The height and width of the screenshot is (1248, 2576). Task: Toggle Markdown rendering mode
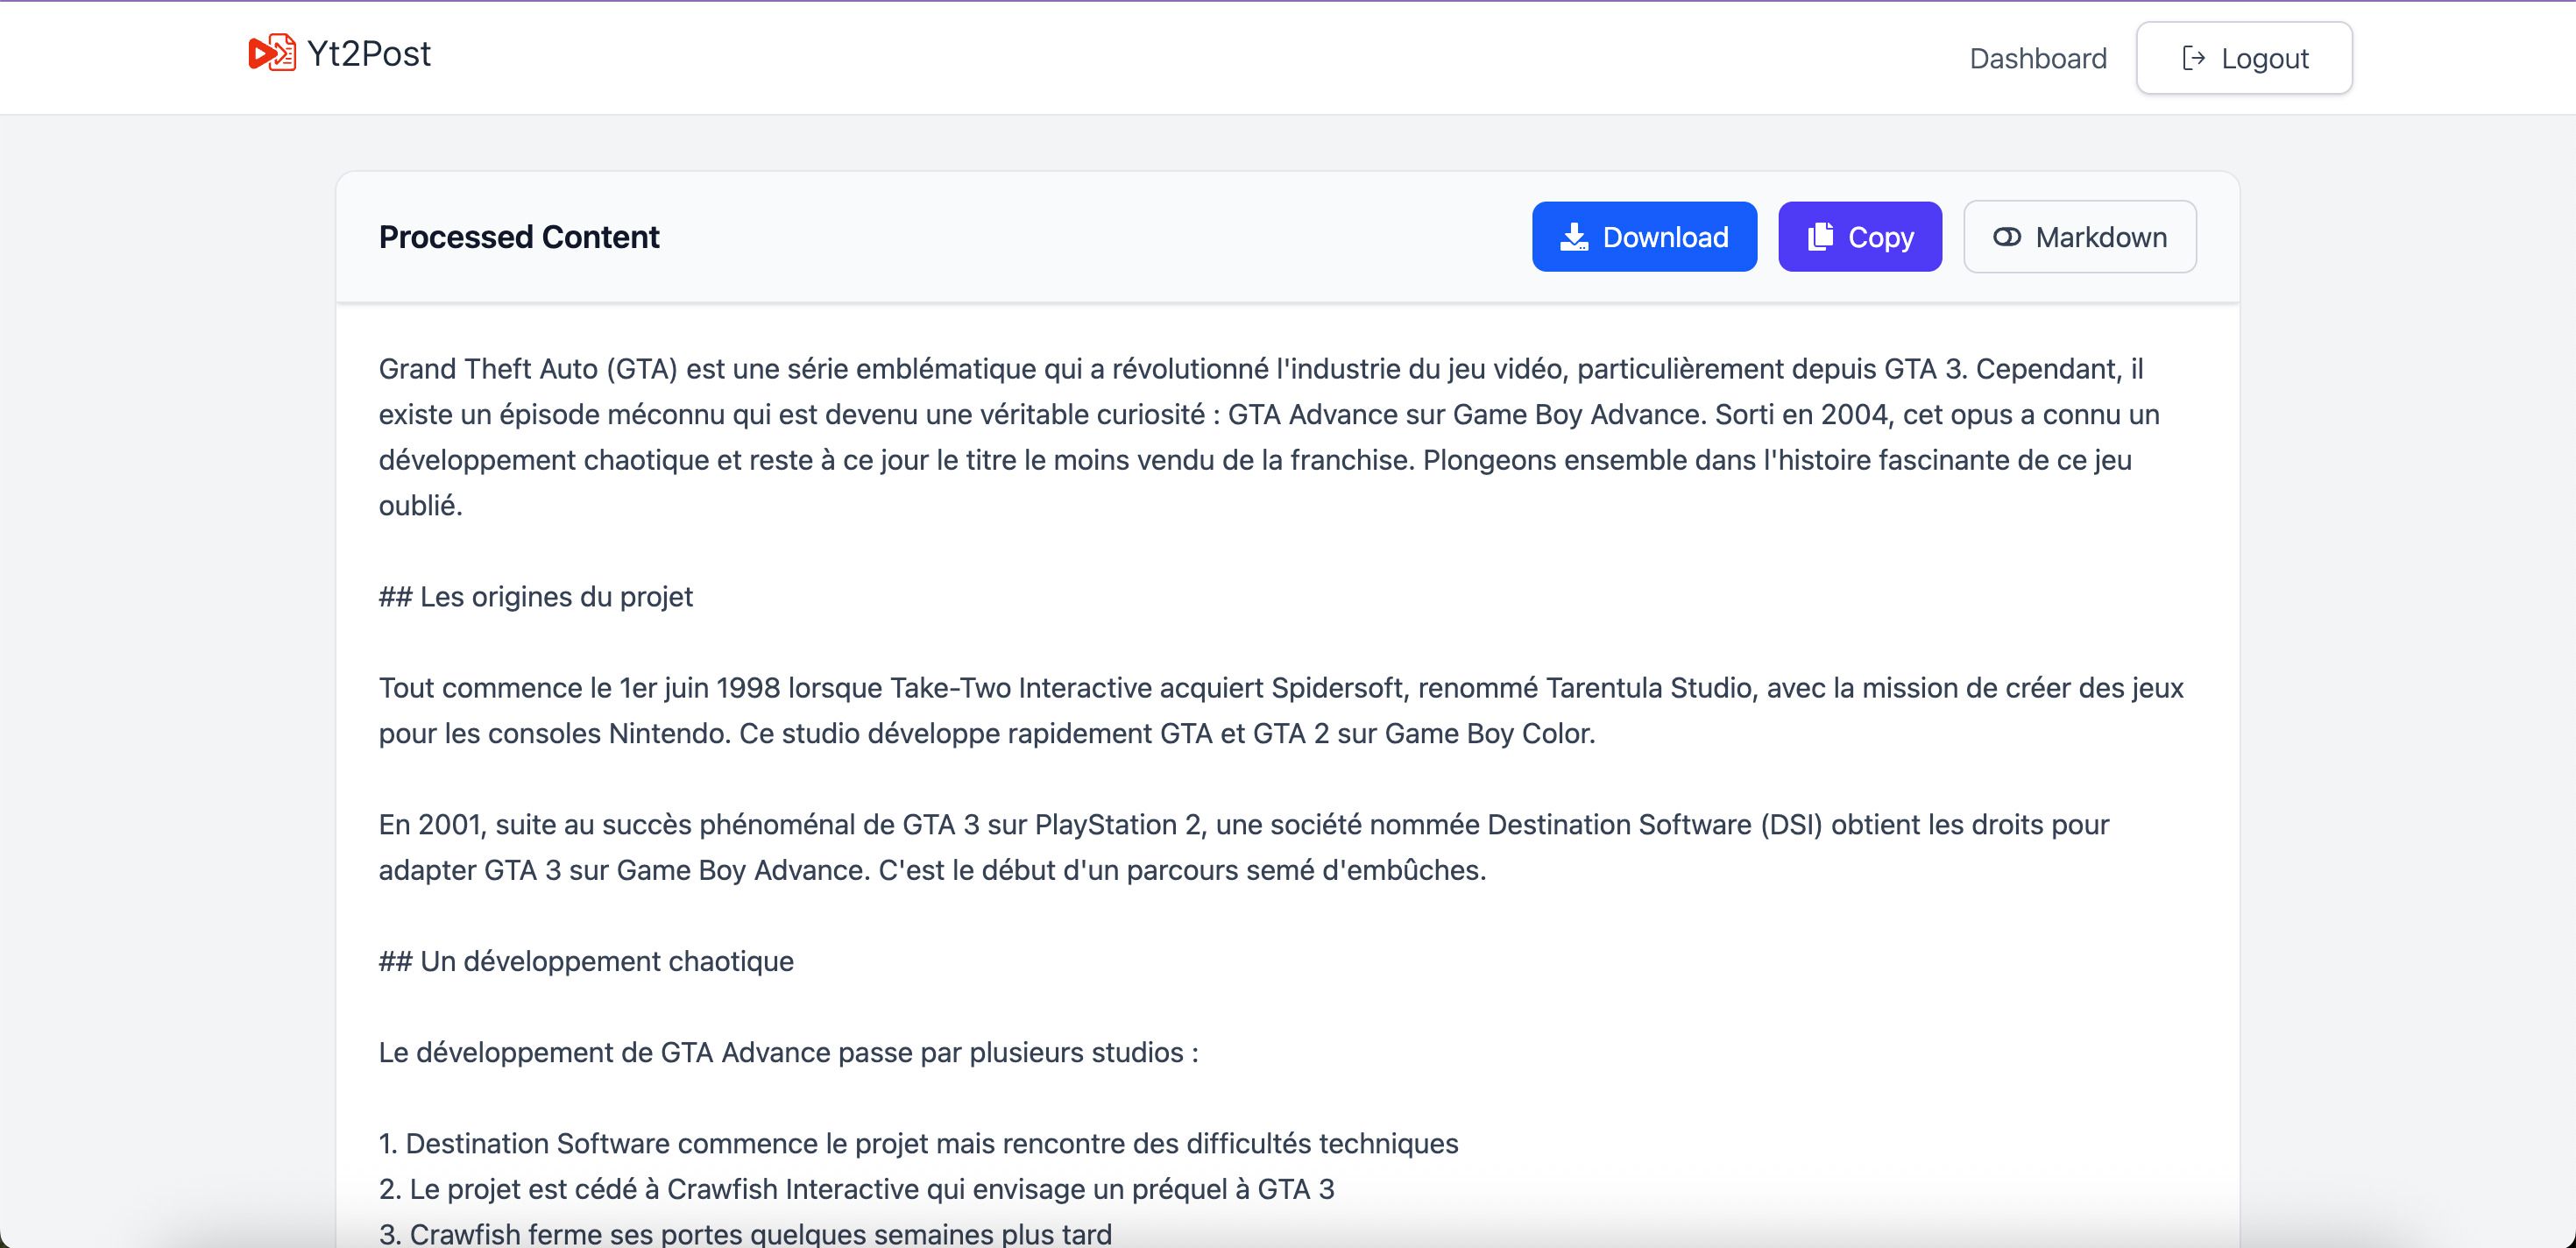2080,237
